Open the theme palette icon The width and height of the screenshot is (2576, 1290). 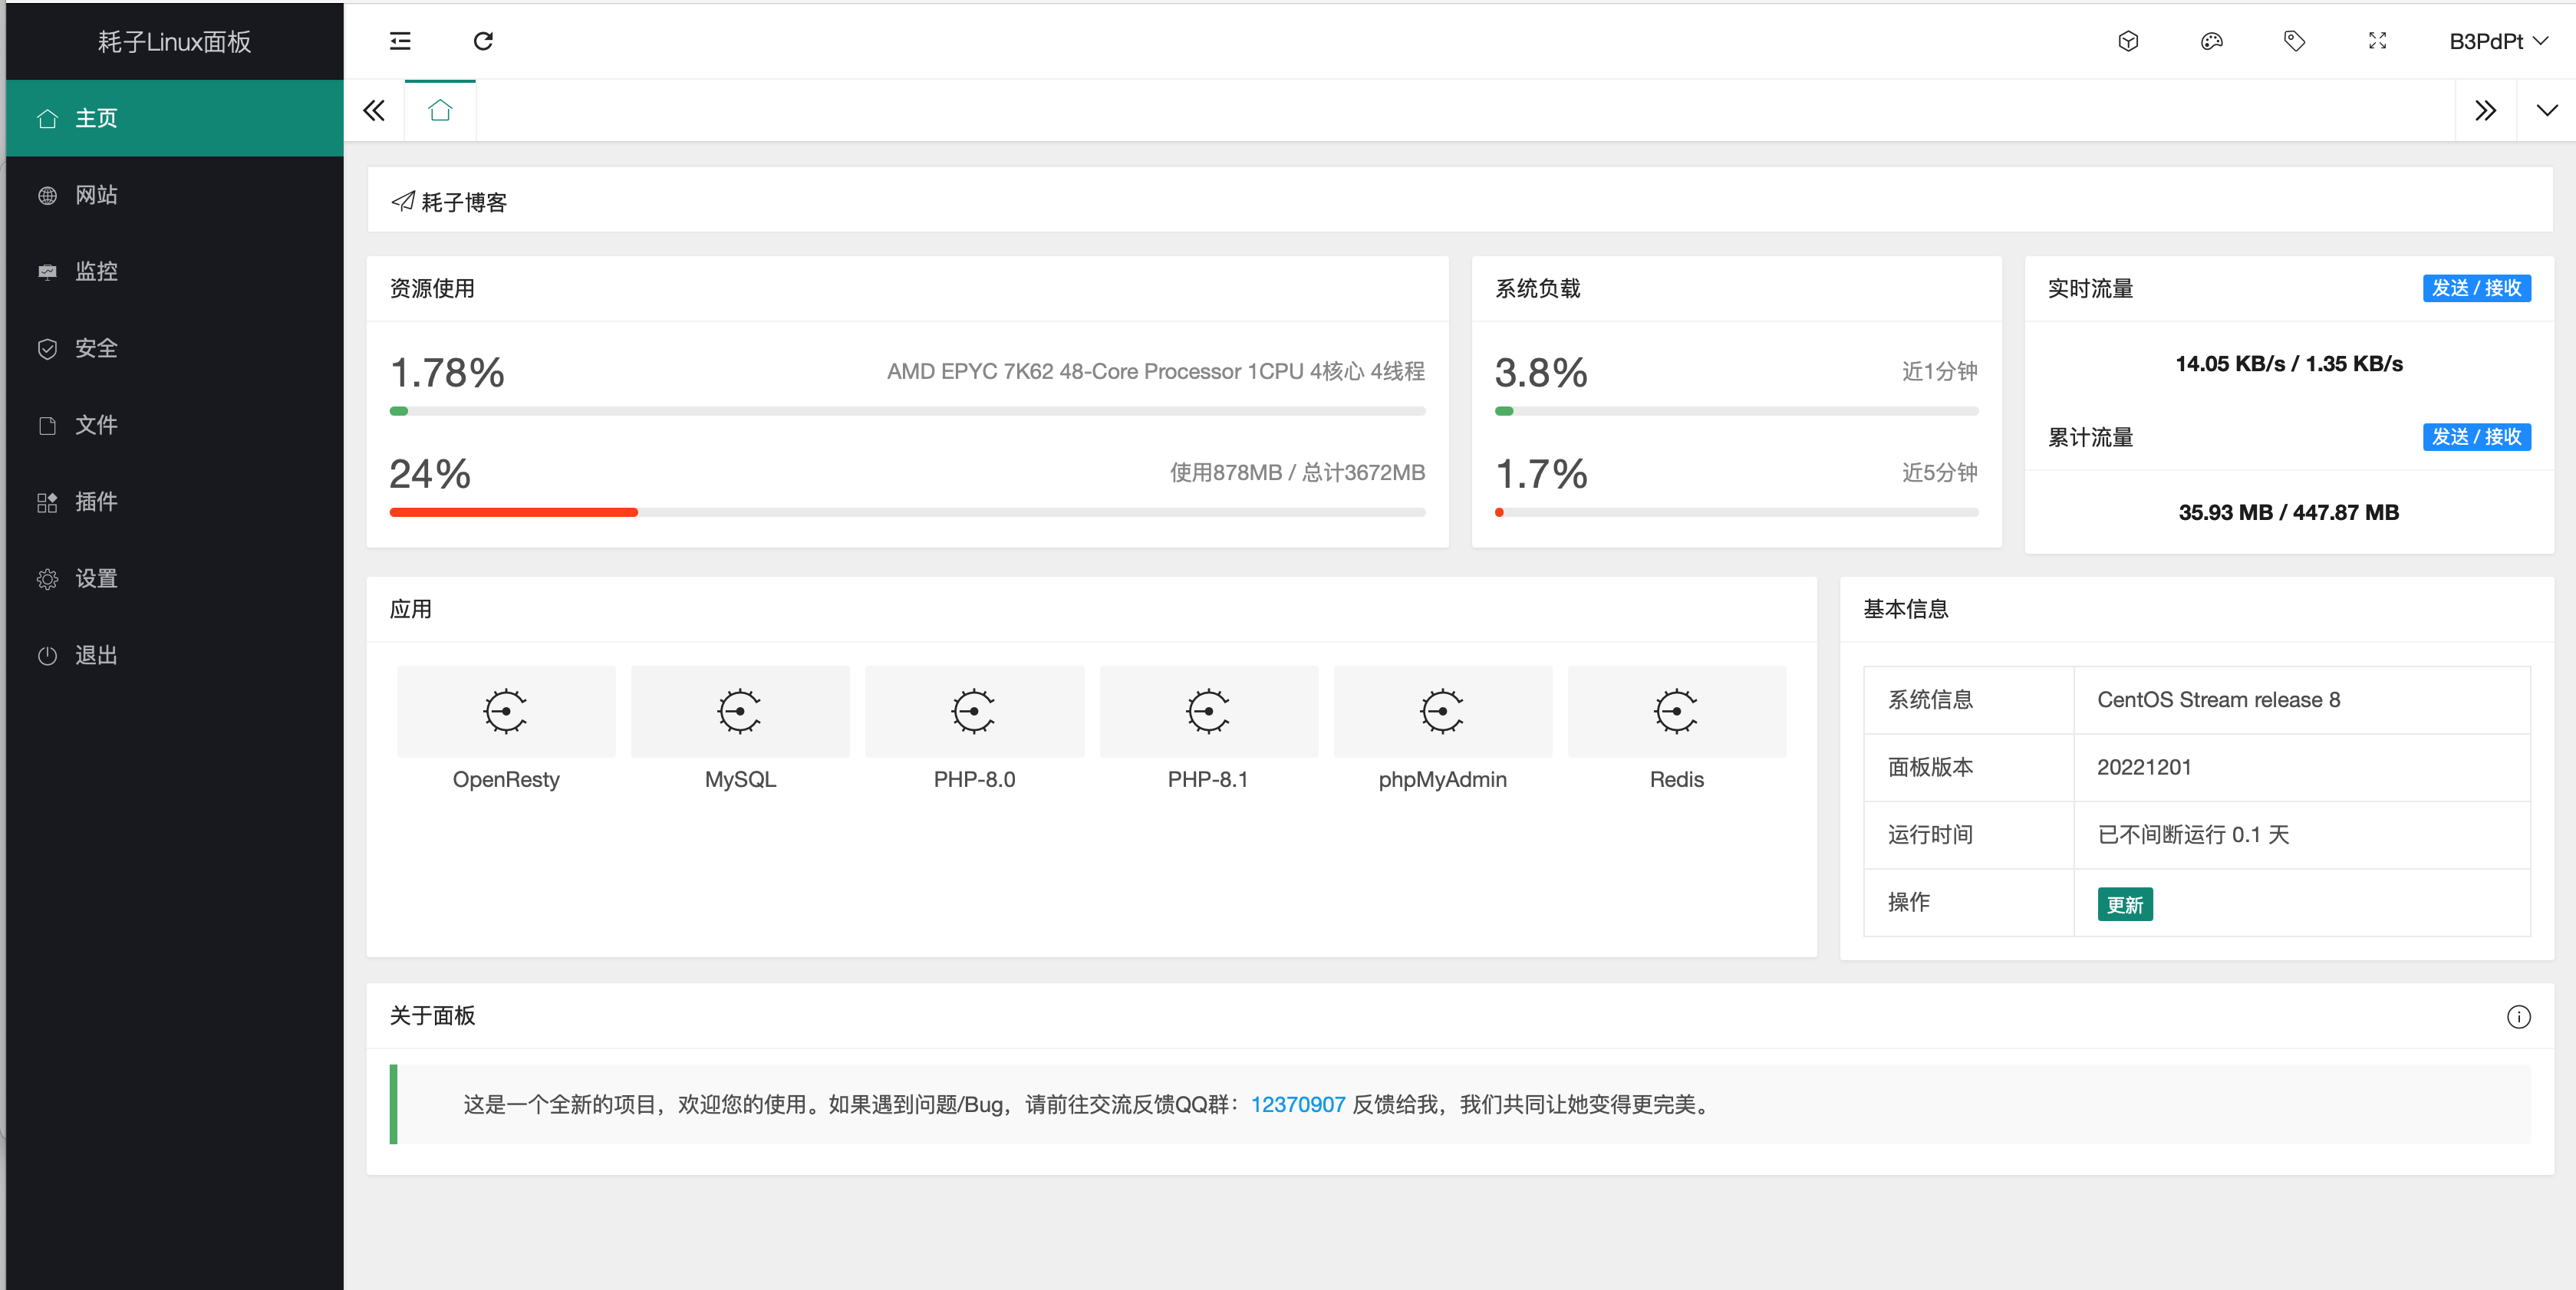click(2211, 41)
